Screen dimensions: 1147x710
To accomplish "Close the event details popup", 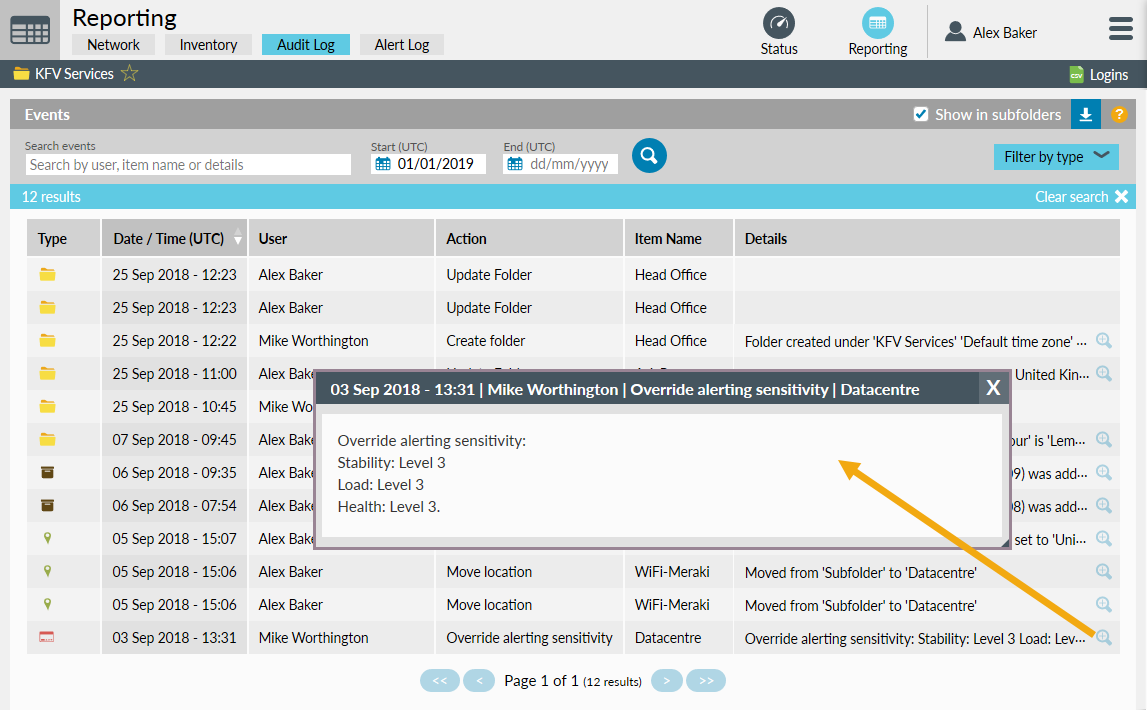I will 992,388.
